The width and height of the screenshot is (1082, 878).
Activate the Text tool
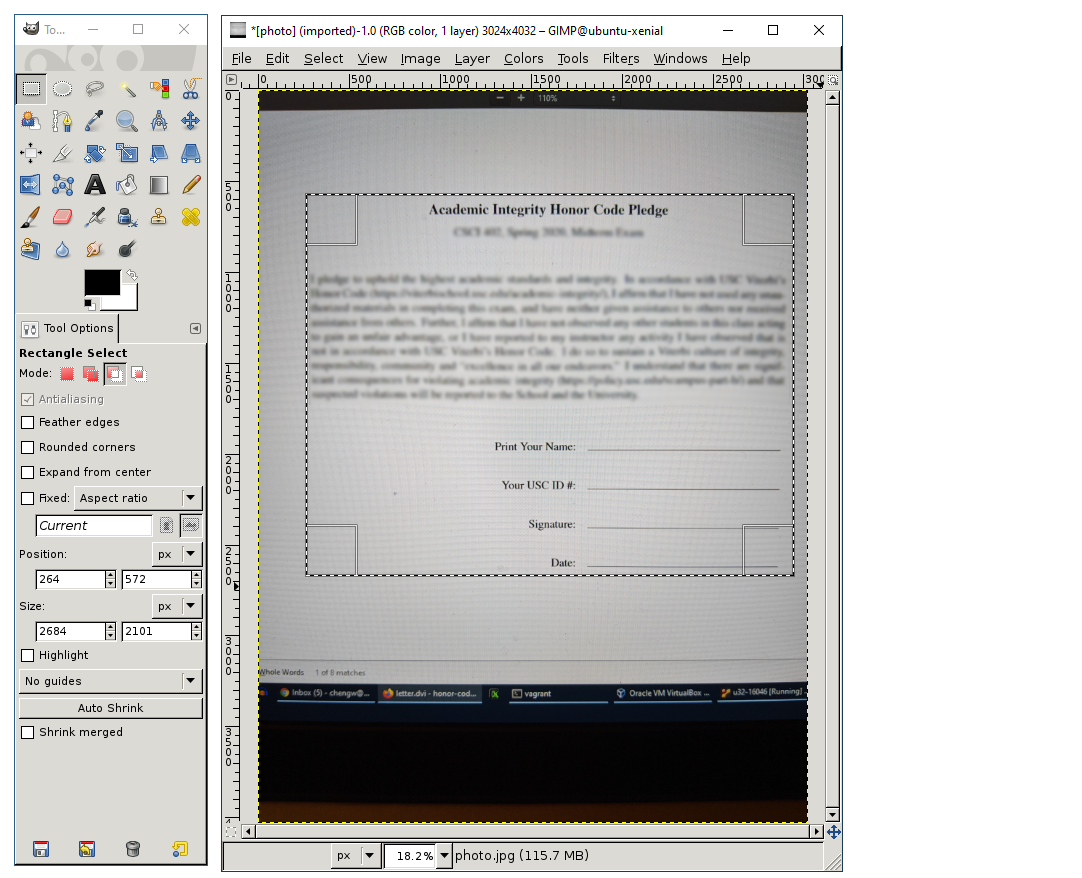pos(95,184)
